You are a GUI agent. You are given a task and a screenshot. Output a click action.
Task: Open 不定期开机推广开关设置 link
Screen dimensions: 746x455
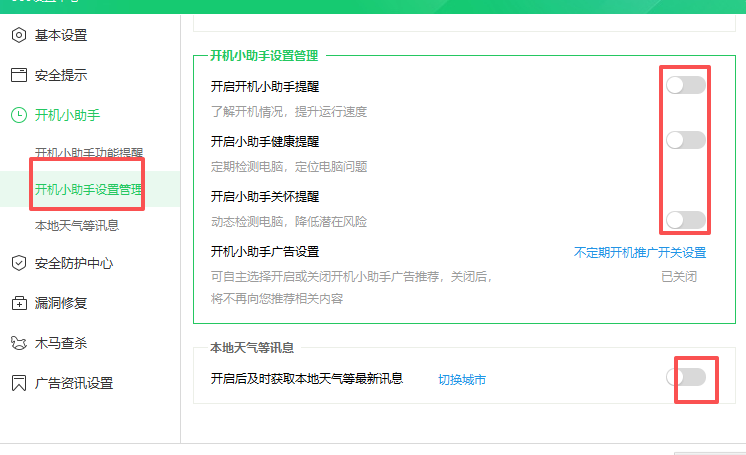point(640,253)
